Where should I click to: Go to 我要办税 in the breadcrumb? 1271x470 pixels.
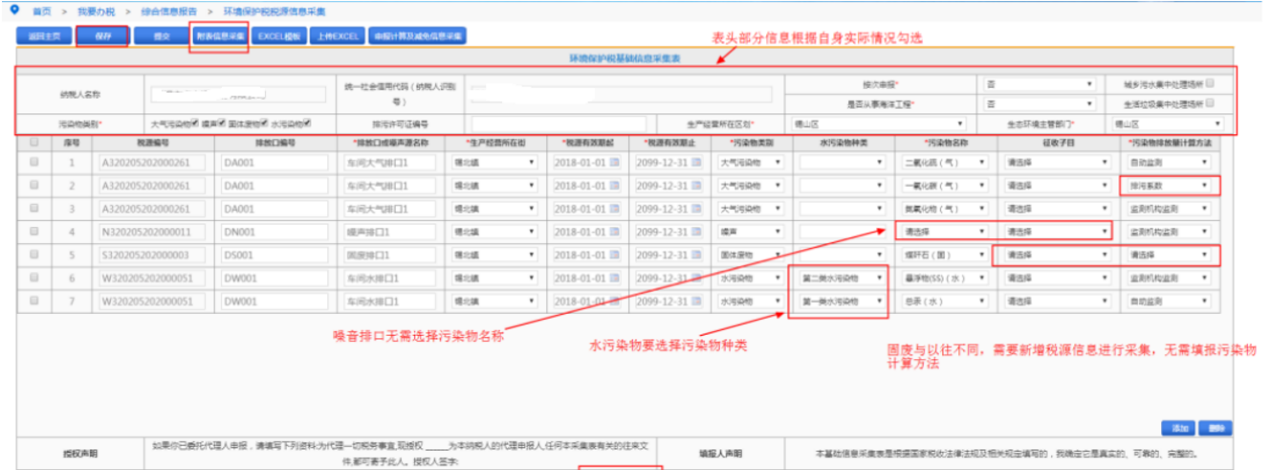pyautogui.click(x=90, y=10)
